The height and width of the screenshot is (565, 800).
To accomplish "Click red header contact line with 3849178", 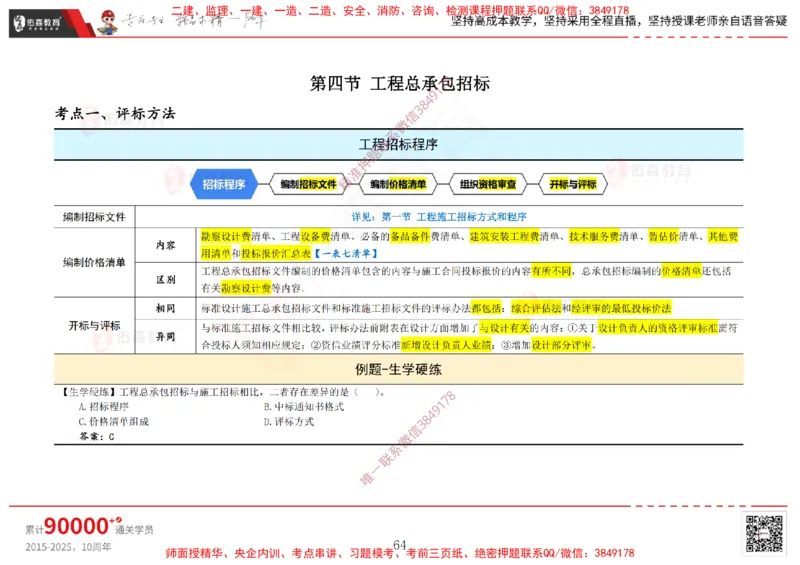I will tap(401, 11).
